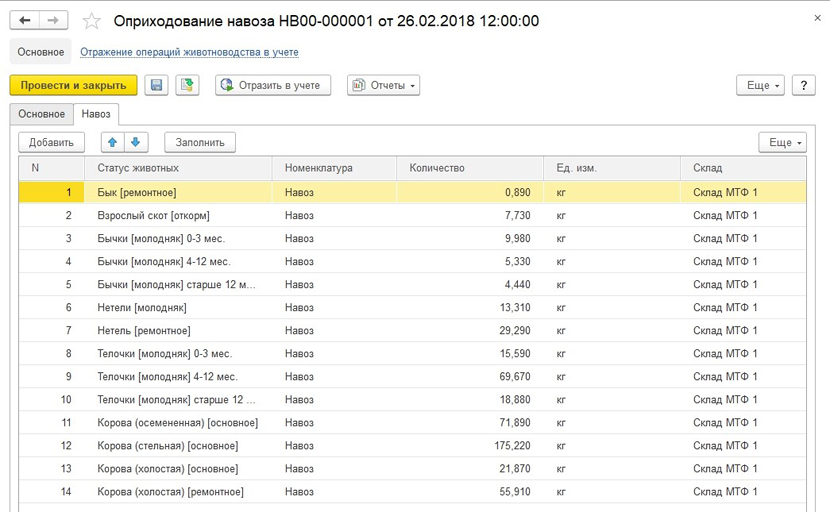Select the Навоз tab
The width and height of the screenshot is (830, 512).
96,114
